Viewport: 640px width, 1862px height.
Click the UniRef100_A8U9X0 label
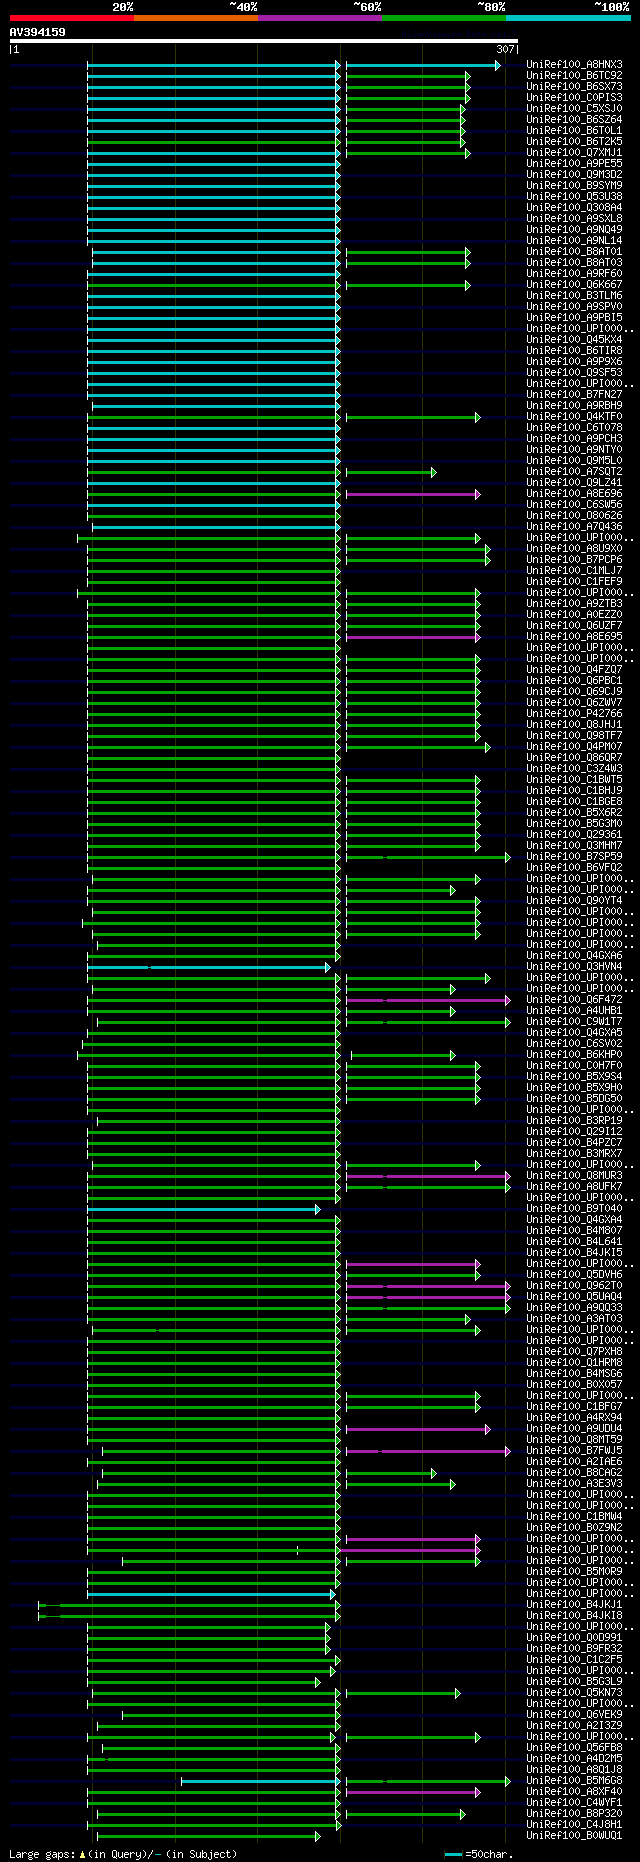574,549
